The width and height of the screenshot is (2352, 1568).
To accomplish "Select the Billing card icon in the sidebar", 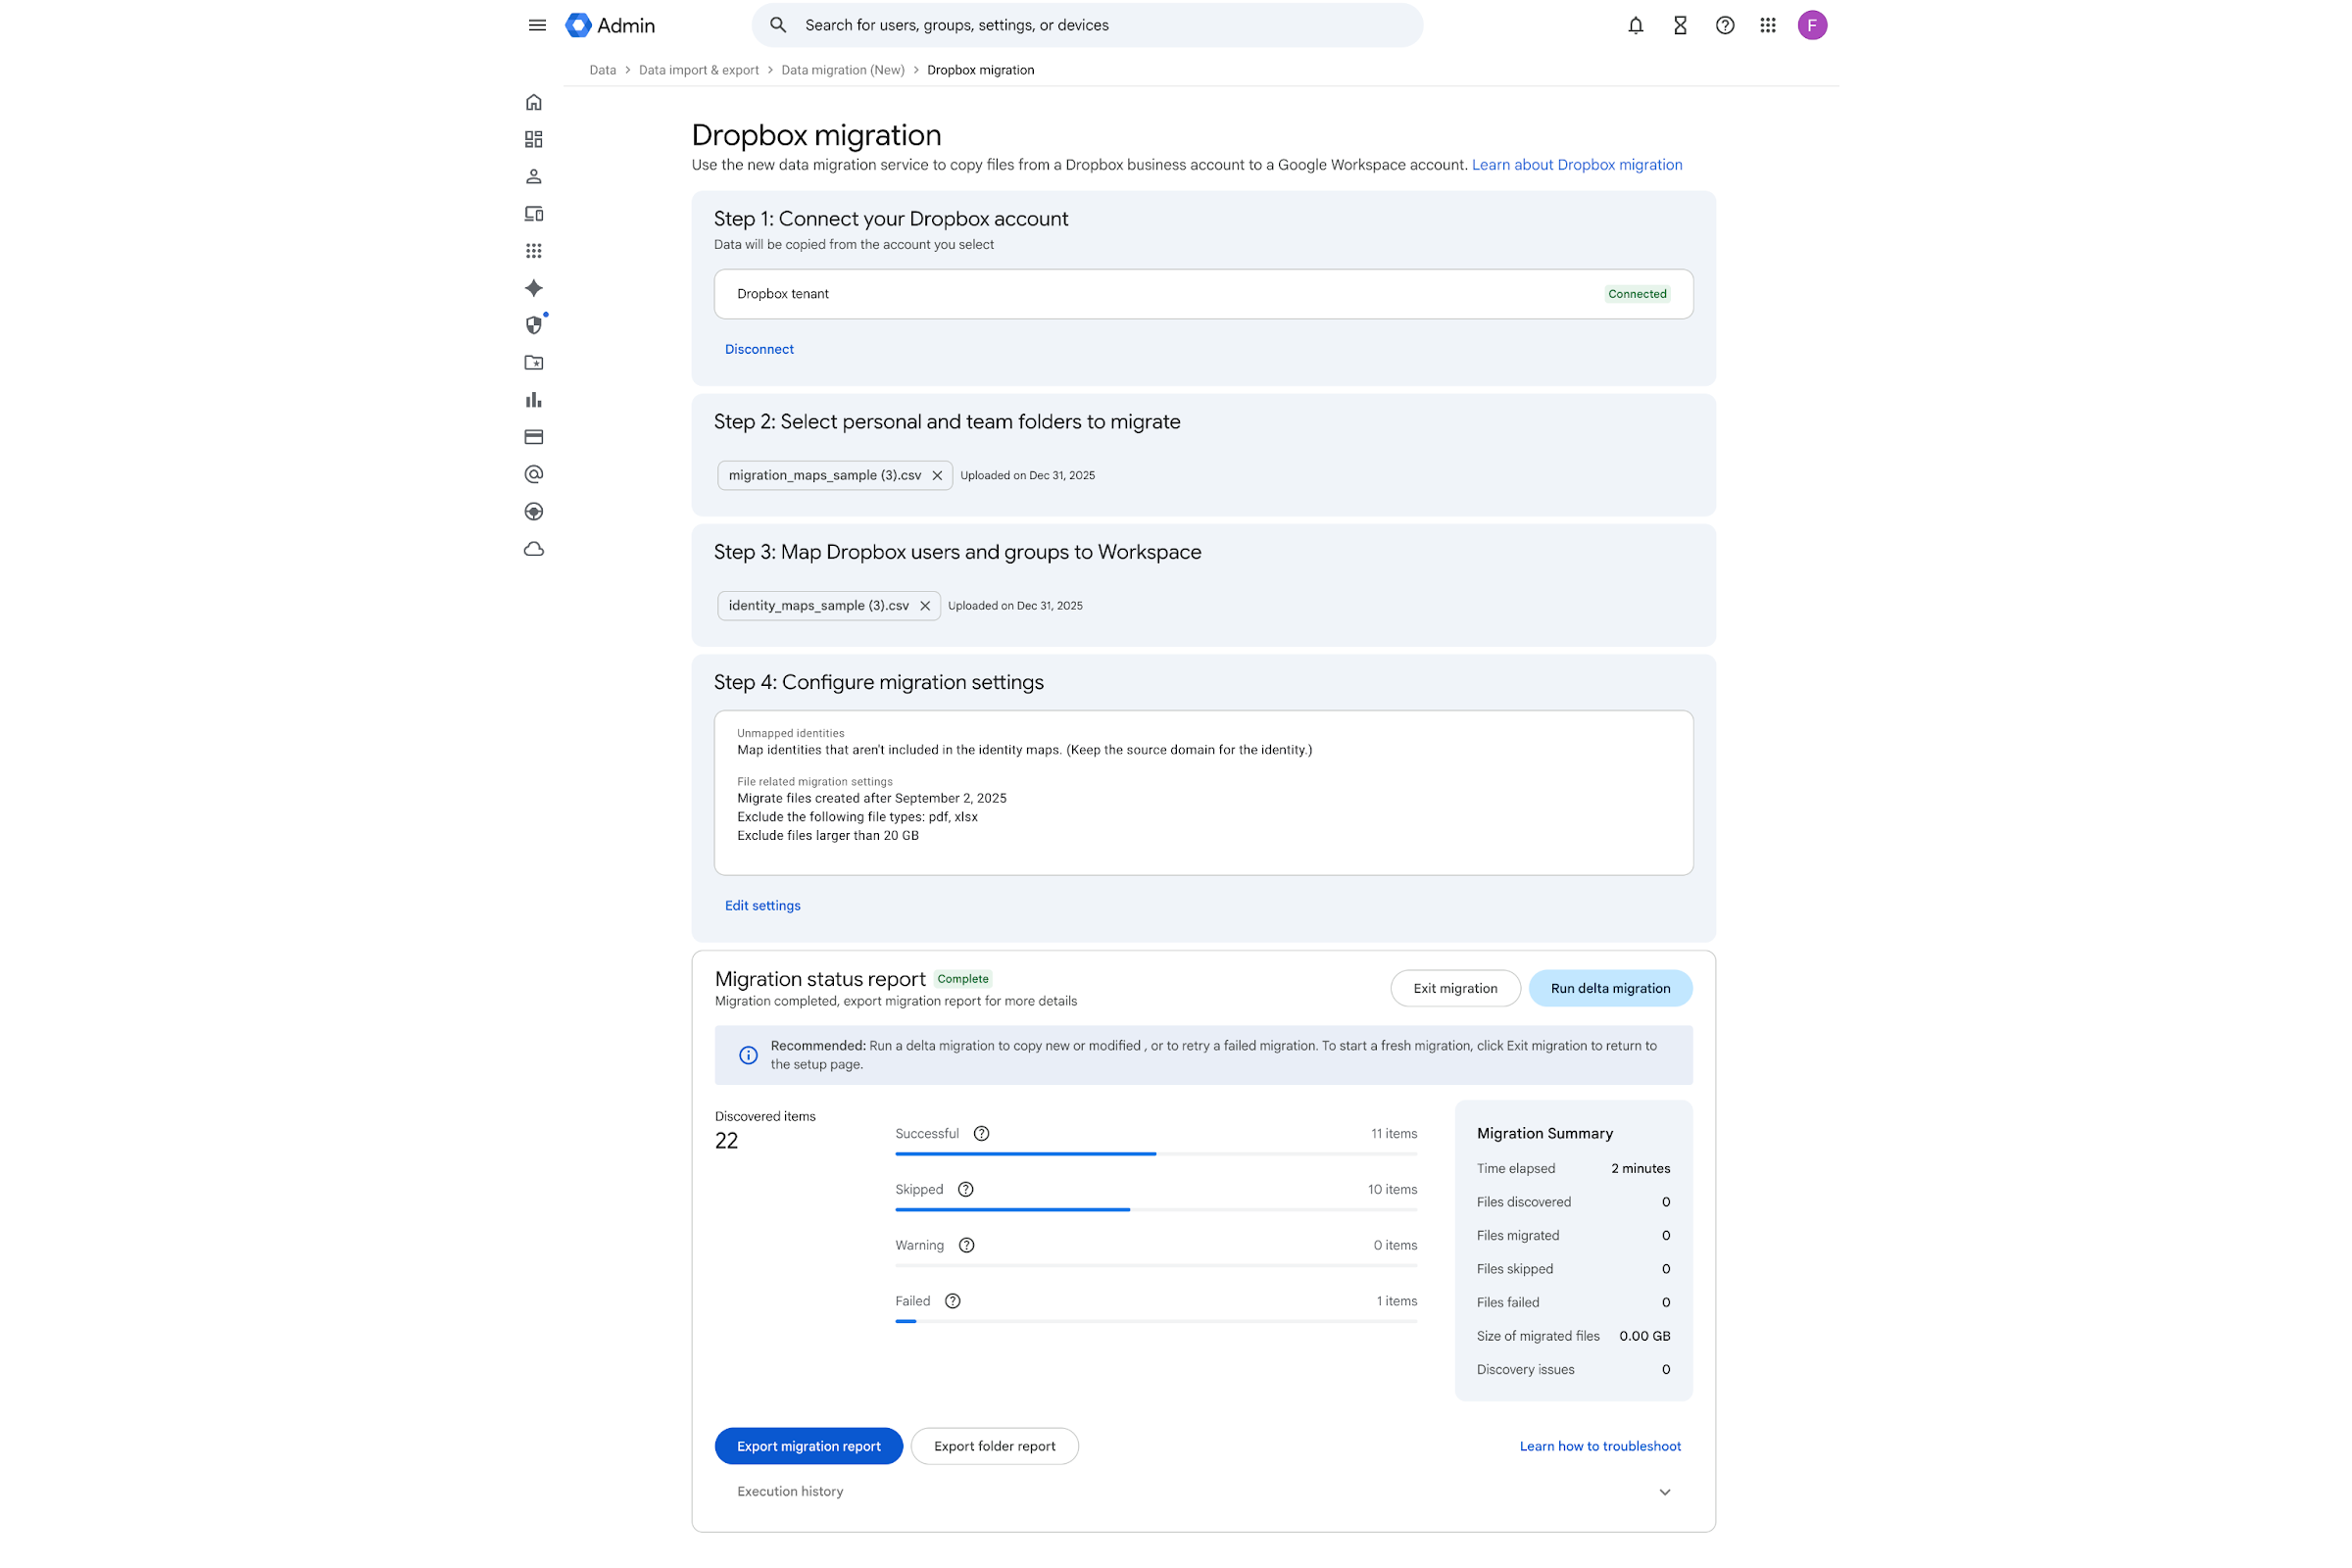I will (534, 437).
